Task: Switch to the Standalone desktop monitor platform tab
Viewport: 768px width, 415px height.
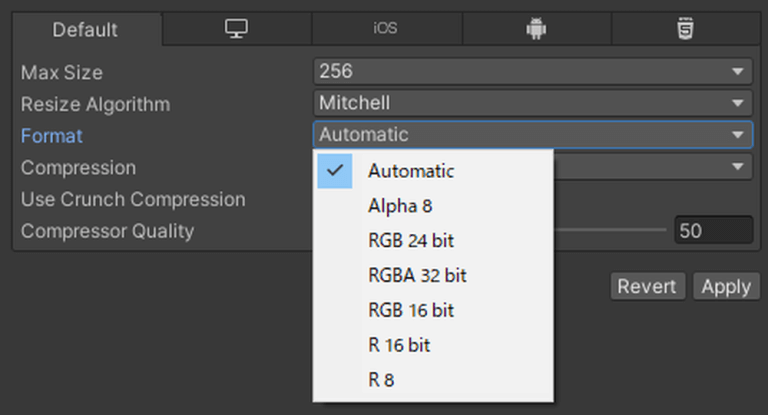Action: point(237,29)
